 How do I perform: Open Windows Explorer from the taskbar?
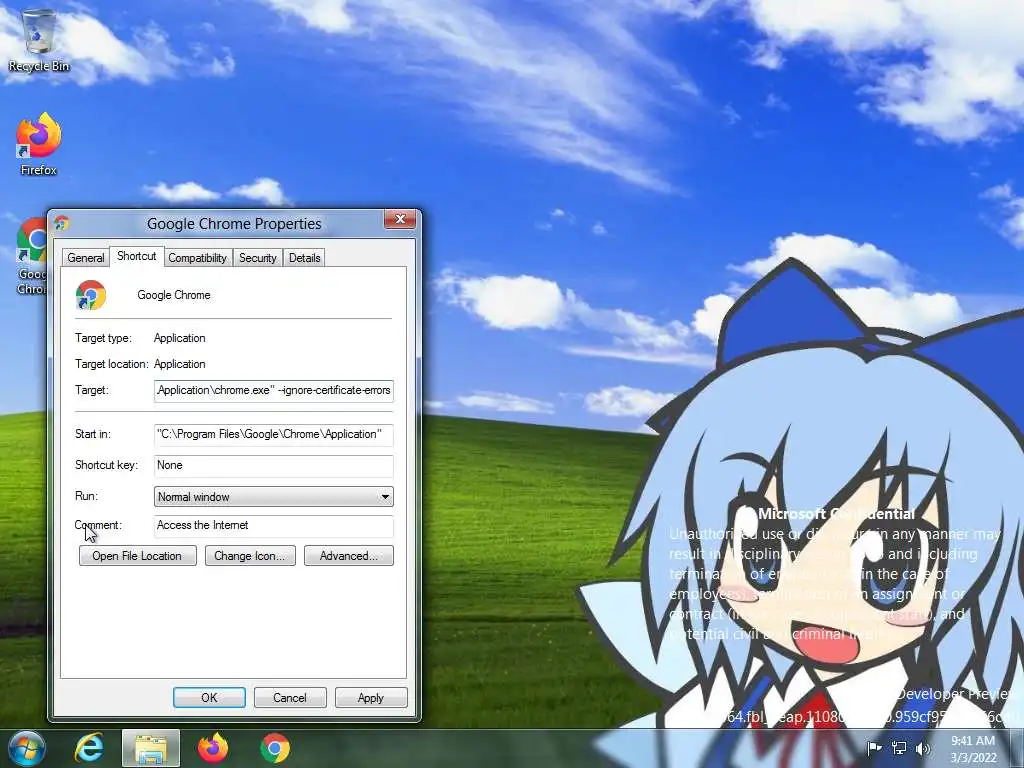pyautogui.click(x=150, y=748)
